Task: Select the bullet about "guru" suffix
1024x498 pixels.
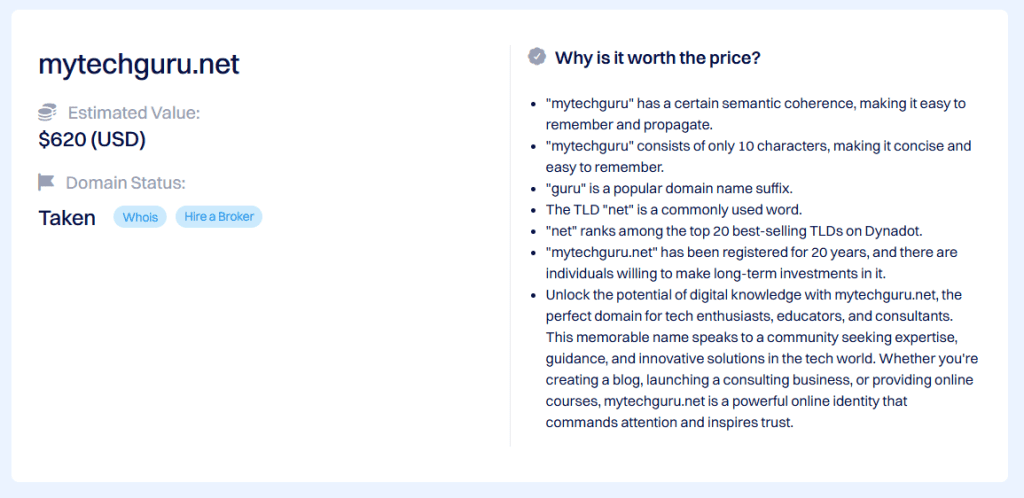Action: pyautogui.click(x=670, y=188)
